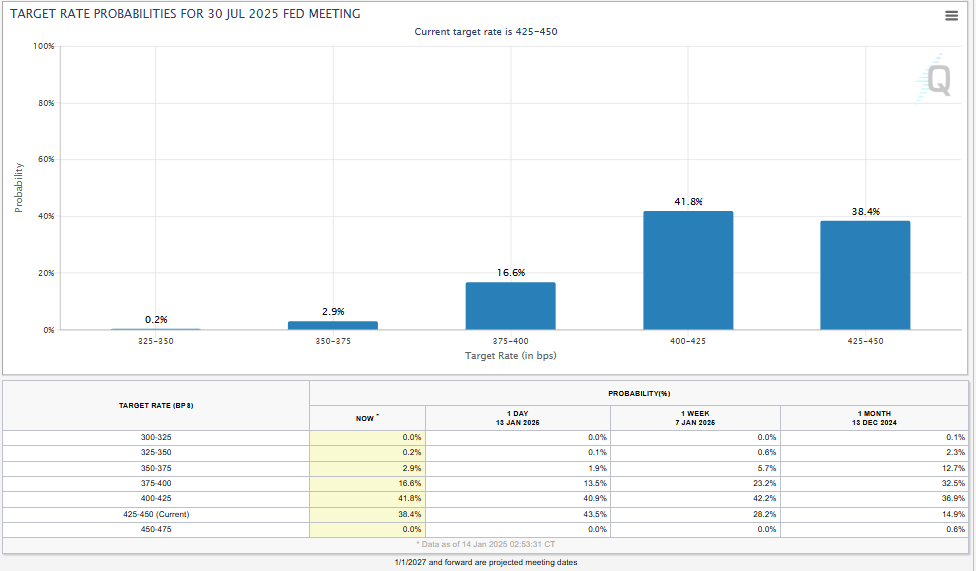Select the 425-450 (Current) table row label
The image size is (976, 571).
[156, 514]
